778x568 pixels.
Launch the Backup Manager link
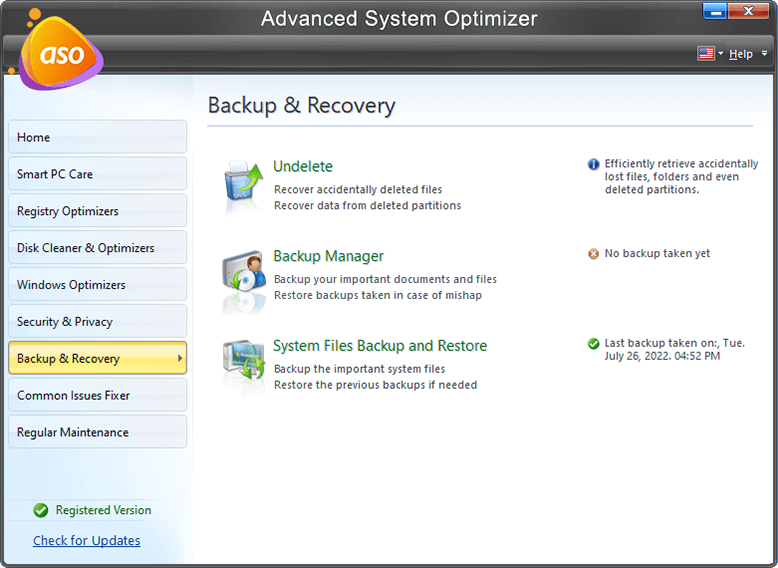coord(328,256)
